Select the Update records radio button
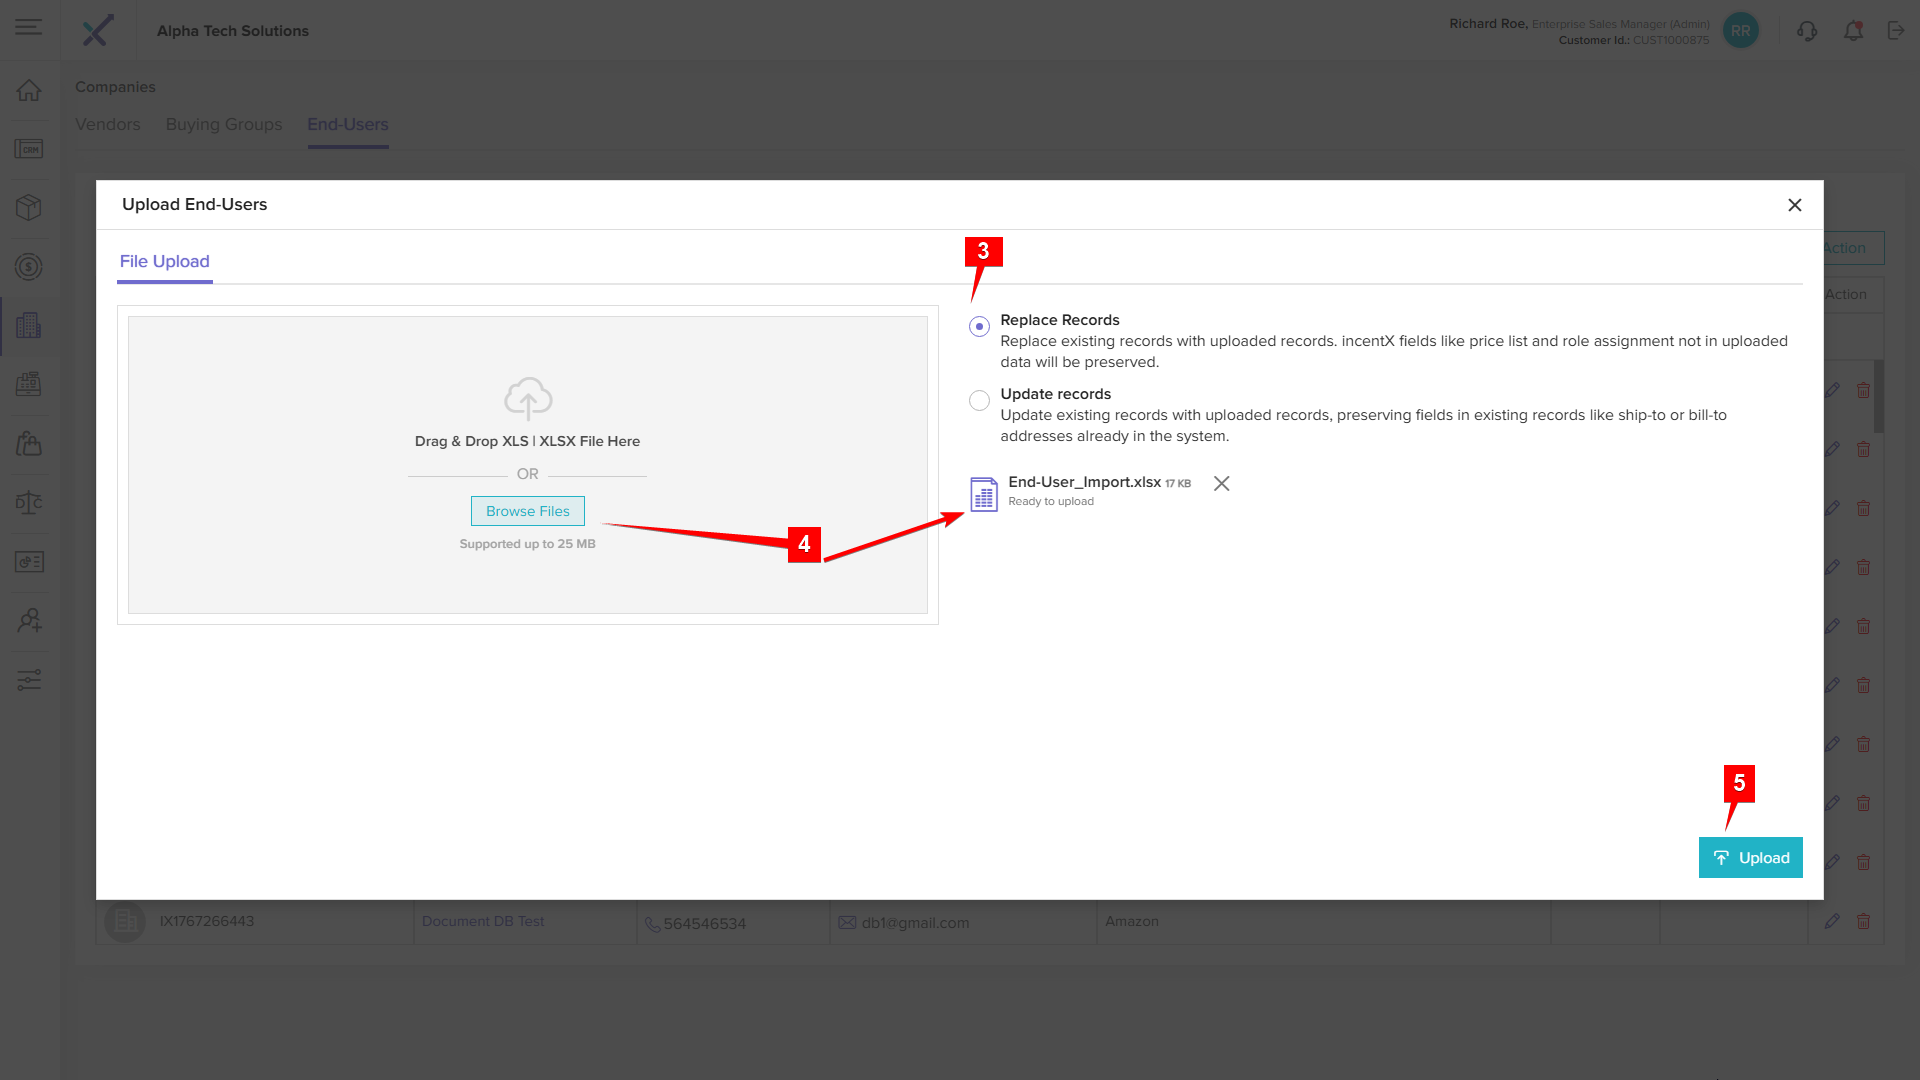The height and width of the screenshot is (1080, 1920). (979, 400)
